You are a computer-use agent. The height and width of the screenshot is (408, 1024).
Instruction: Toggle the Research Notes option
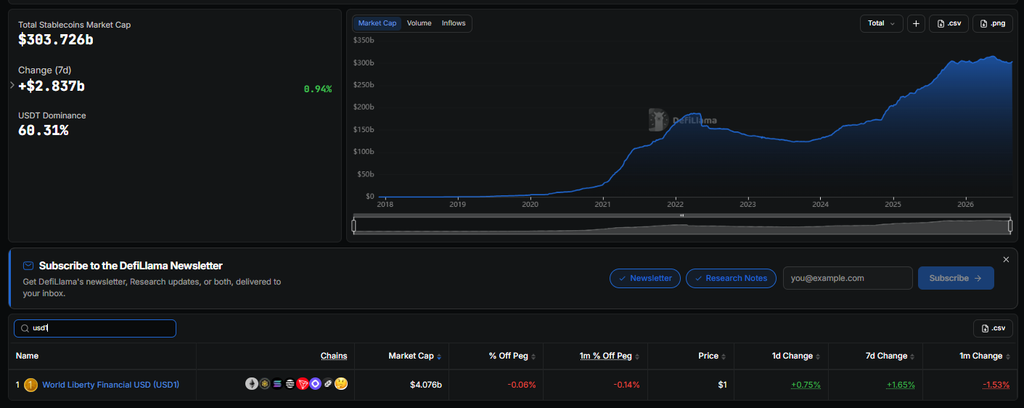(x=731, y=278)
